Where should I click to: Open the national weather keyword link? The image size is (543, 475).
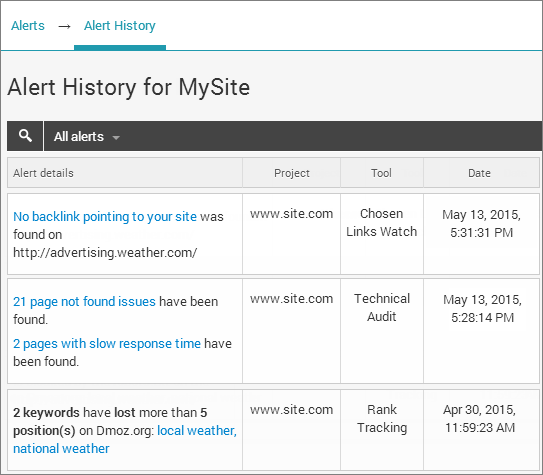coord(61,448)
